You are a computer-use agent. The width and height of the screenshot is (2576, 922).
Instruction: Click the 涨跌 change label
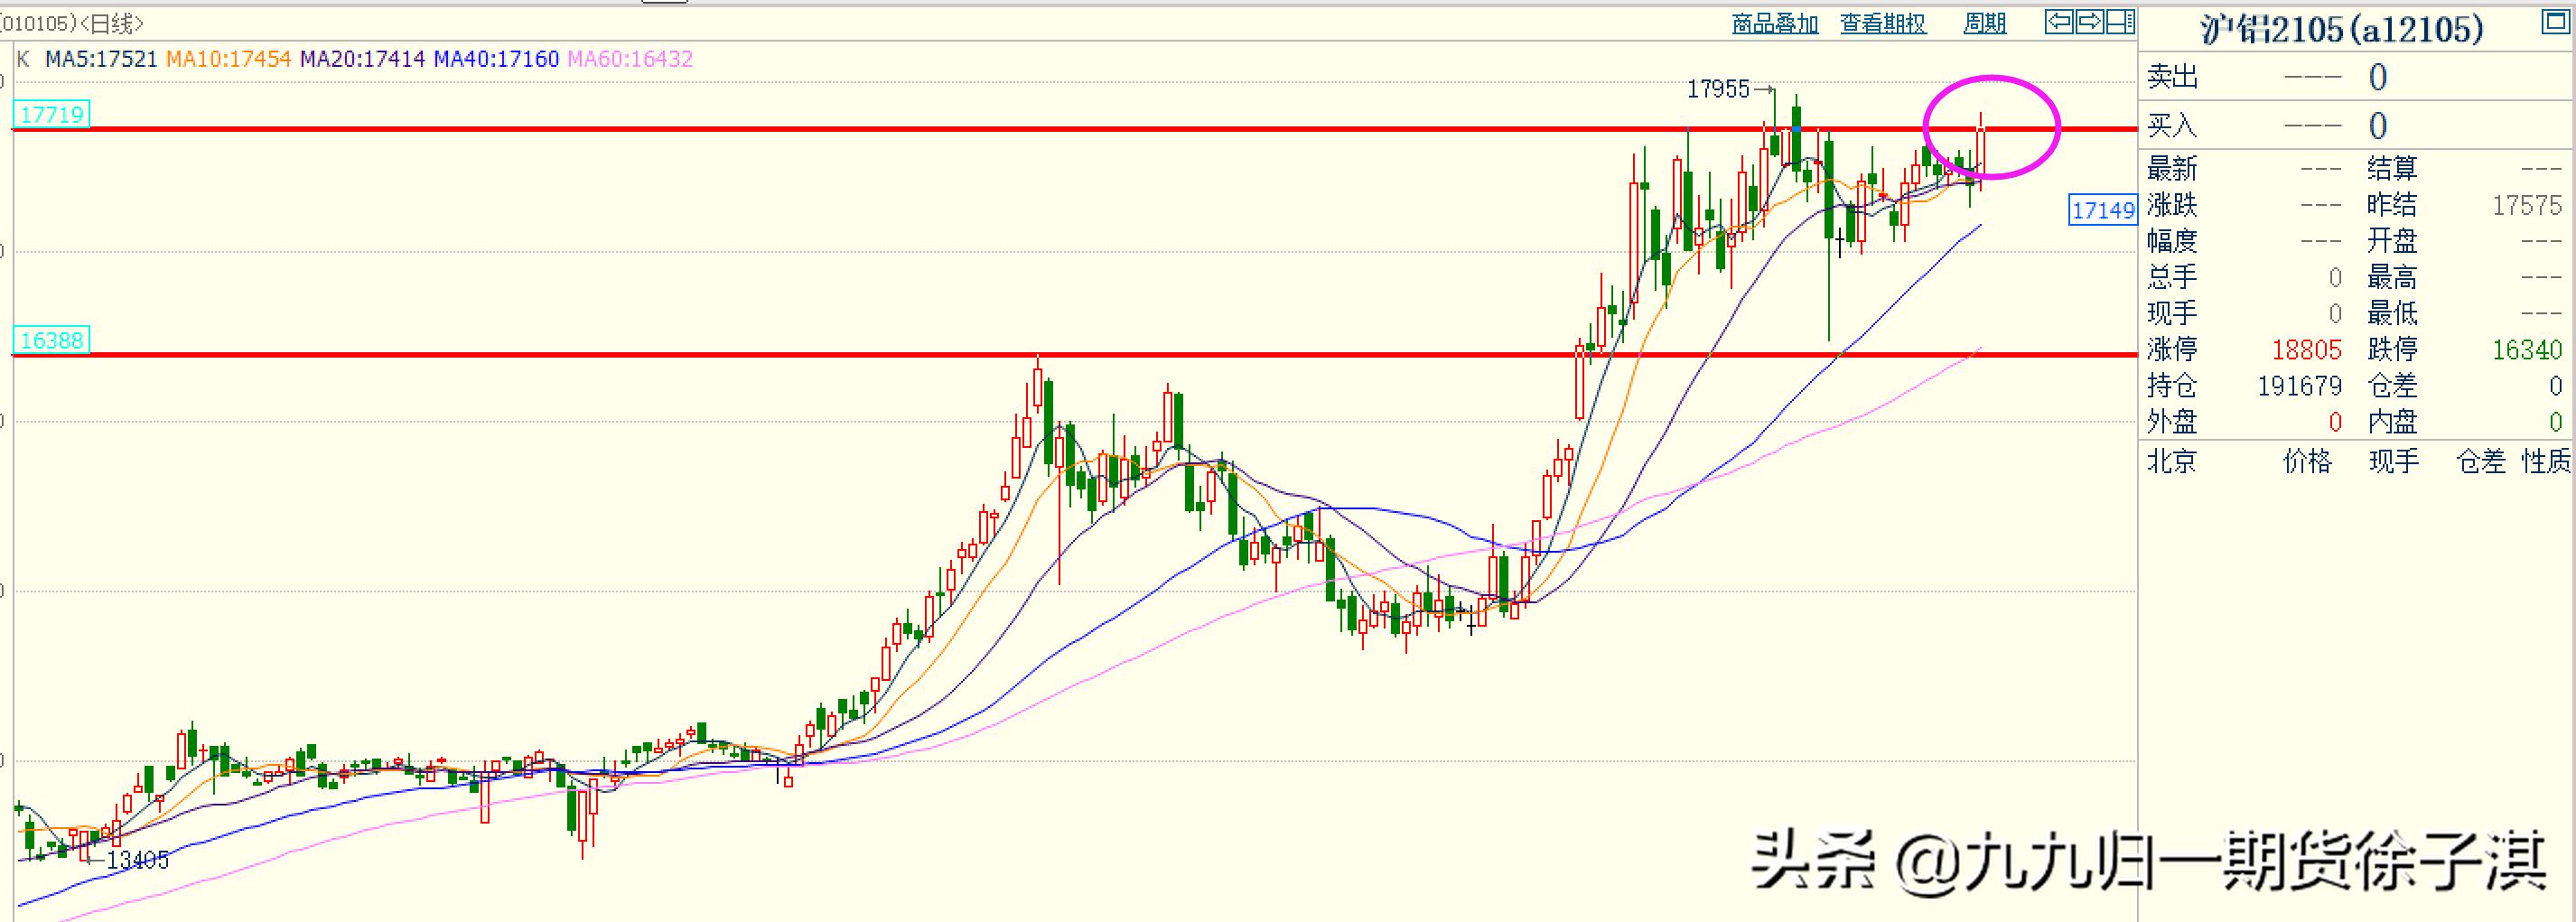2172,205
